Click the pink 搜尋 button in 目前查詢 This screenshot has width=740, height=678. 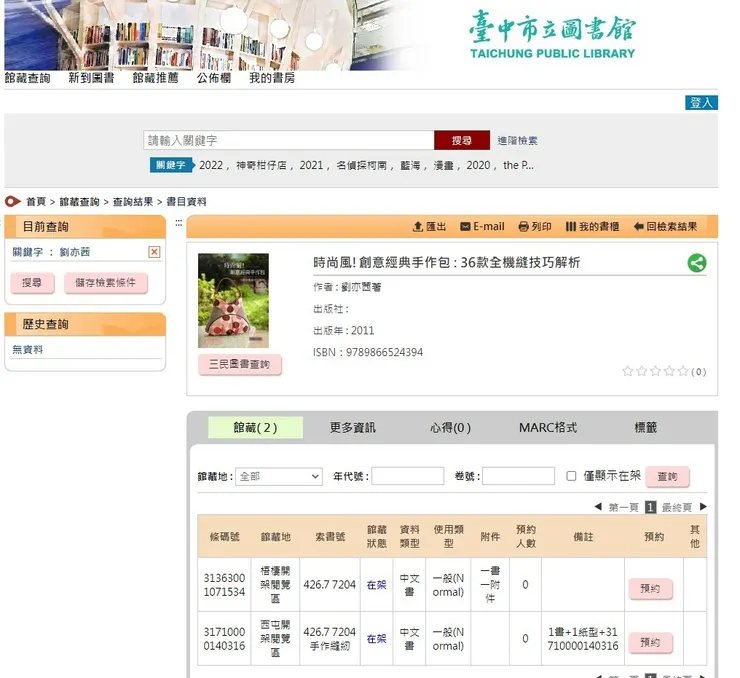pyautogui.click(x=32, y=283)
